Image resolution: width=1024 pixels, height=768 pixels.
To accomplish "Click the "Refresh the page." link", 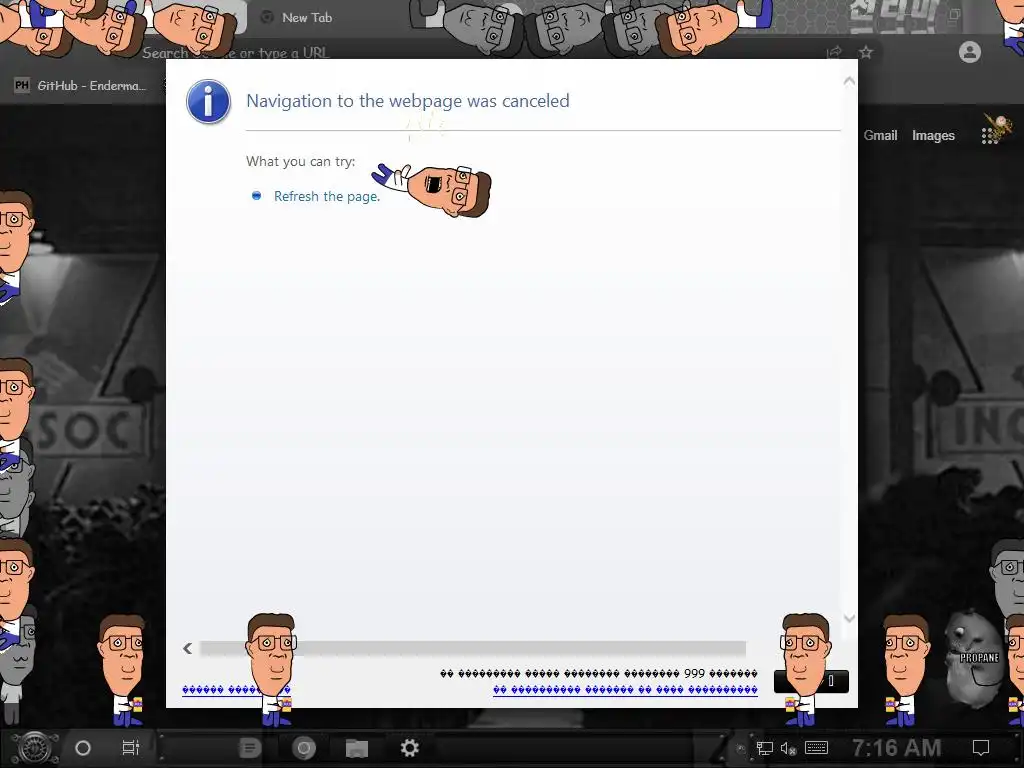I will (x=327, y=197).
